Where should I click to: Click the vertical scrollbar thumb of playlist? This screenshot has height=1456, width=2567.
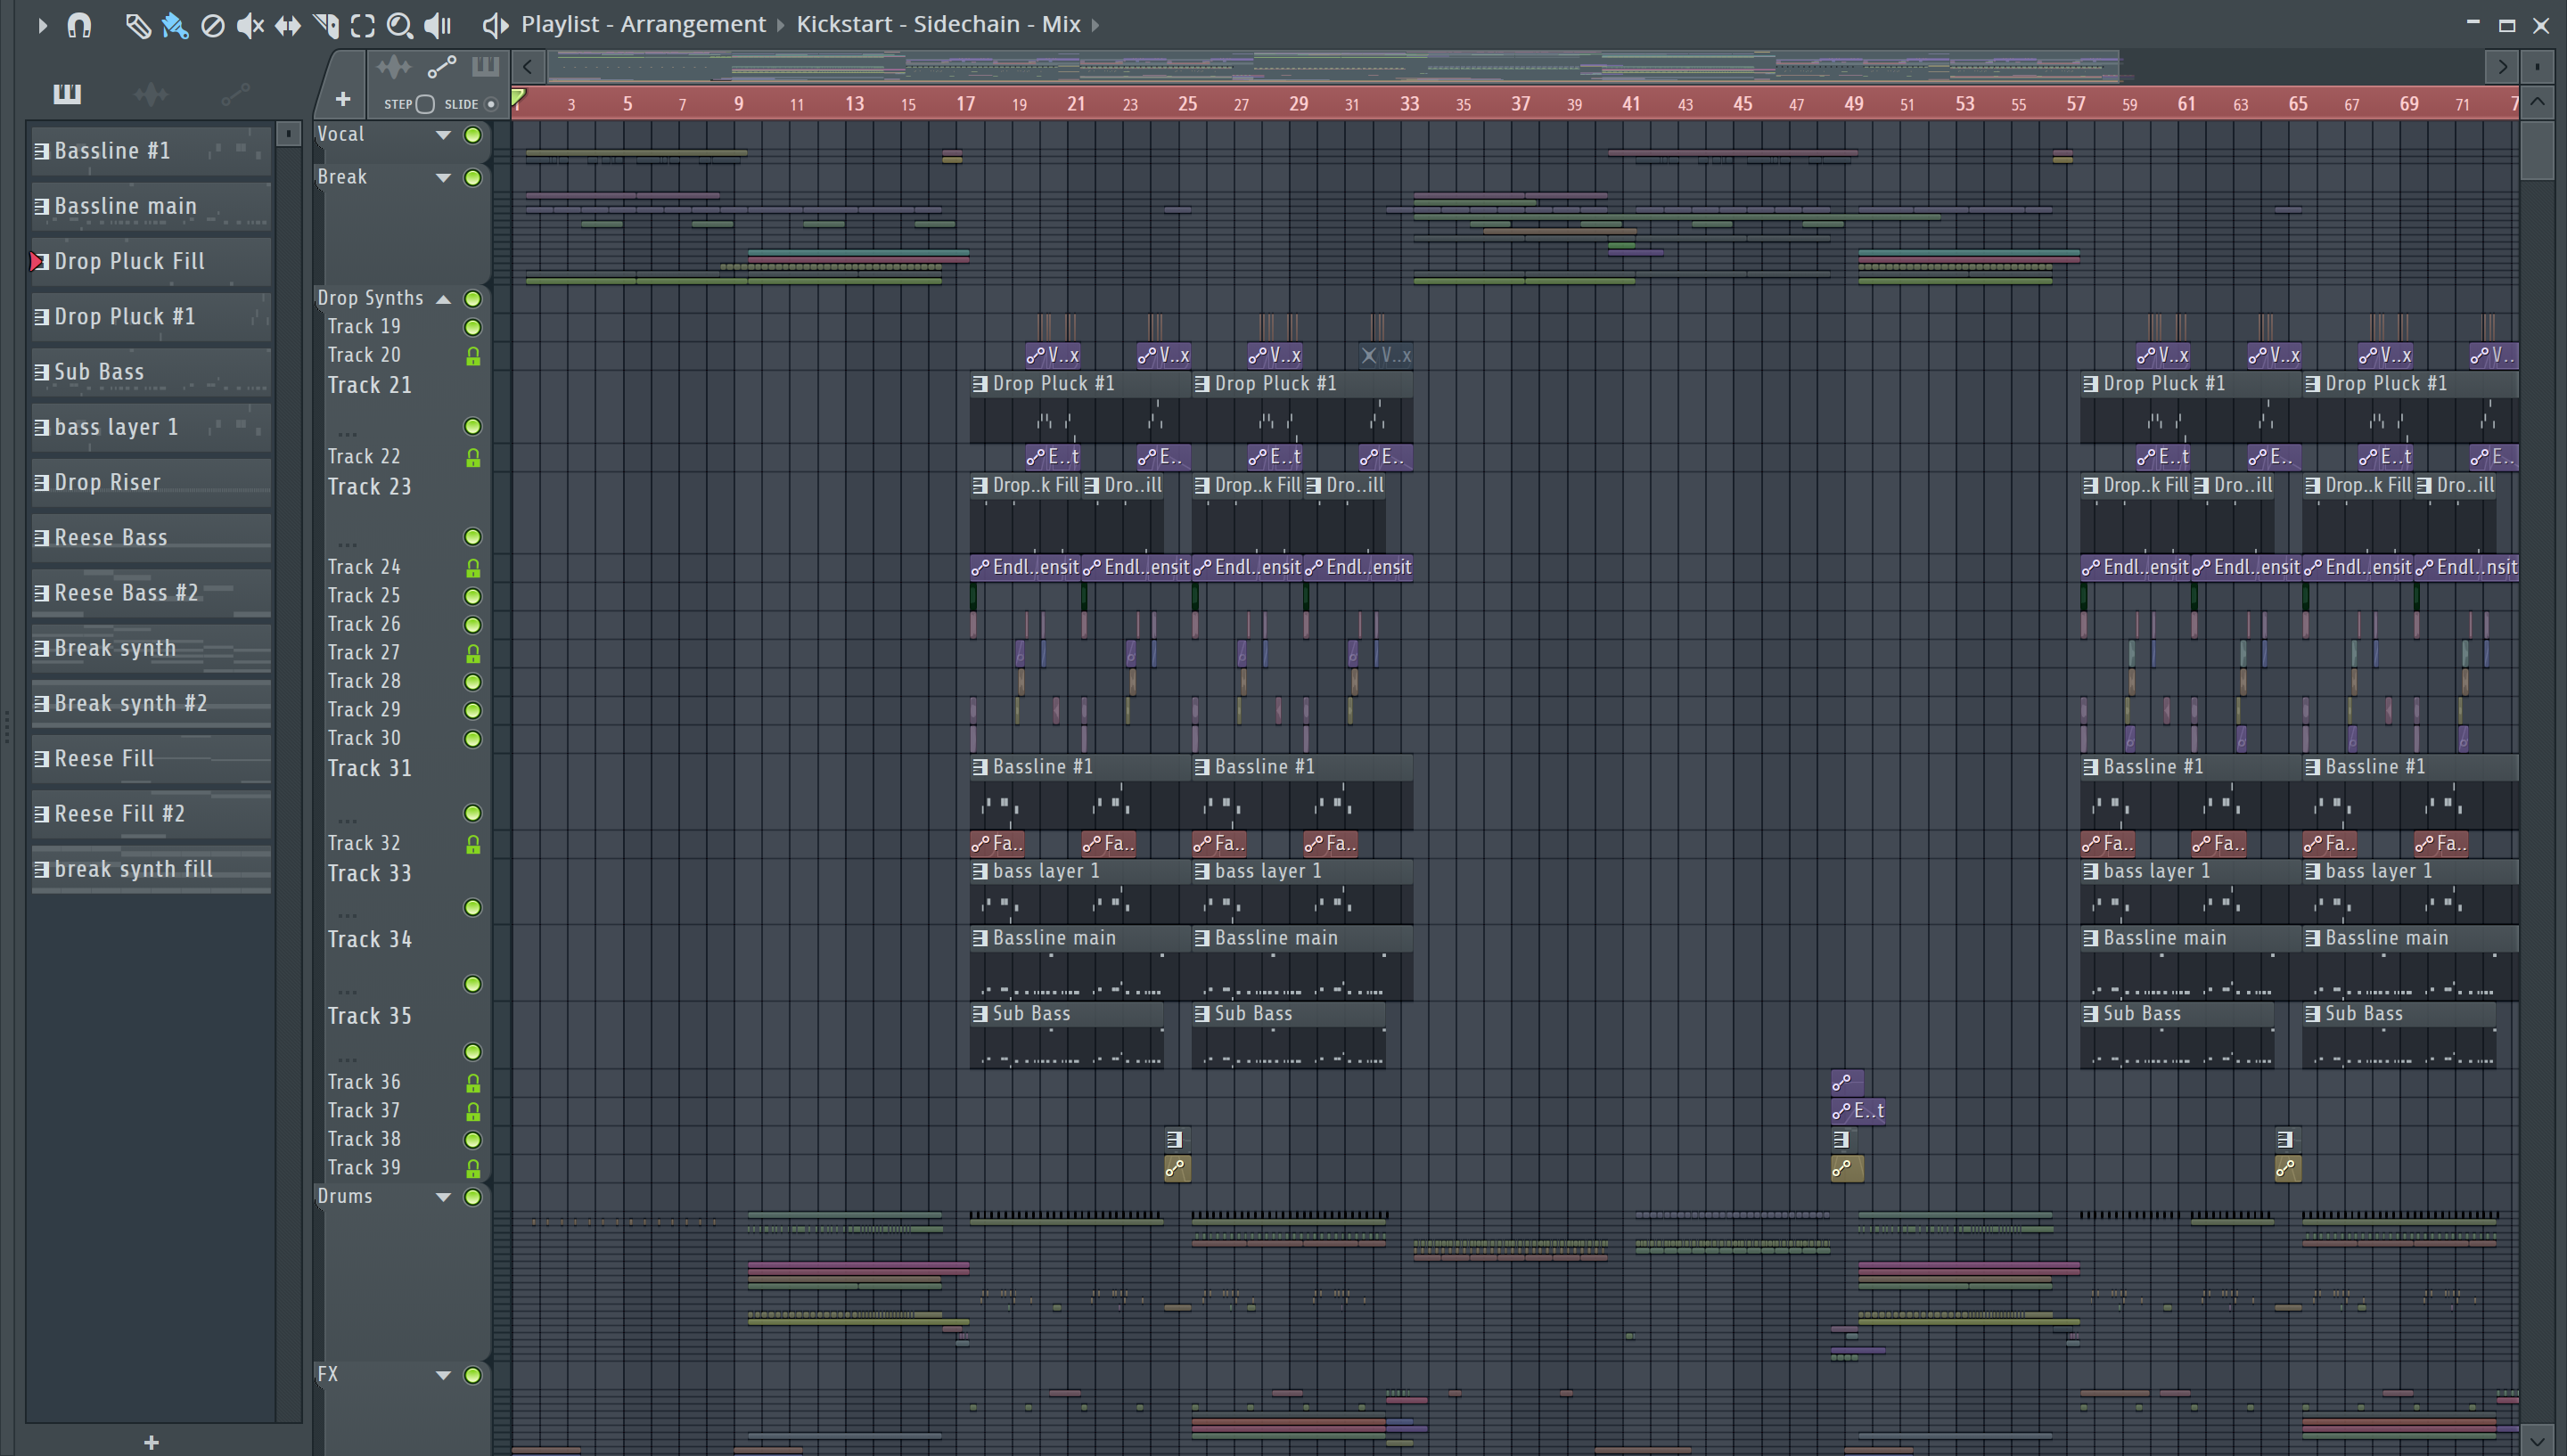click(x=2537, y=150)
